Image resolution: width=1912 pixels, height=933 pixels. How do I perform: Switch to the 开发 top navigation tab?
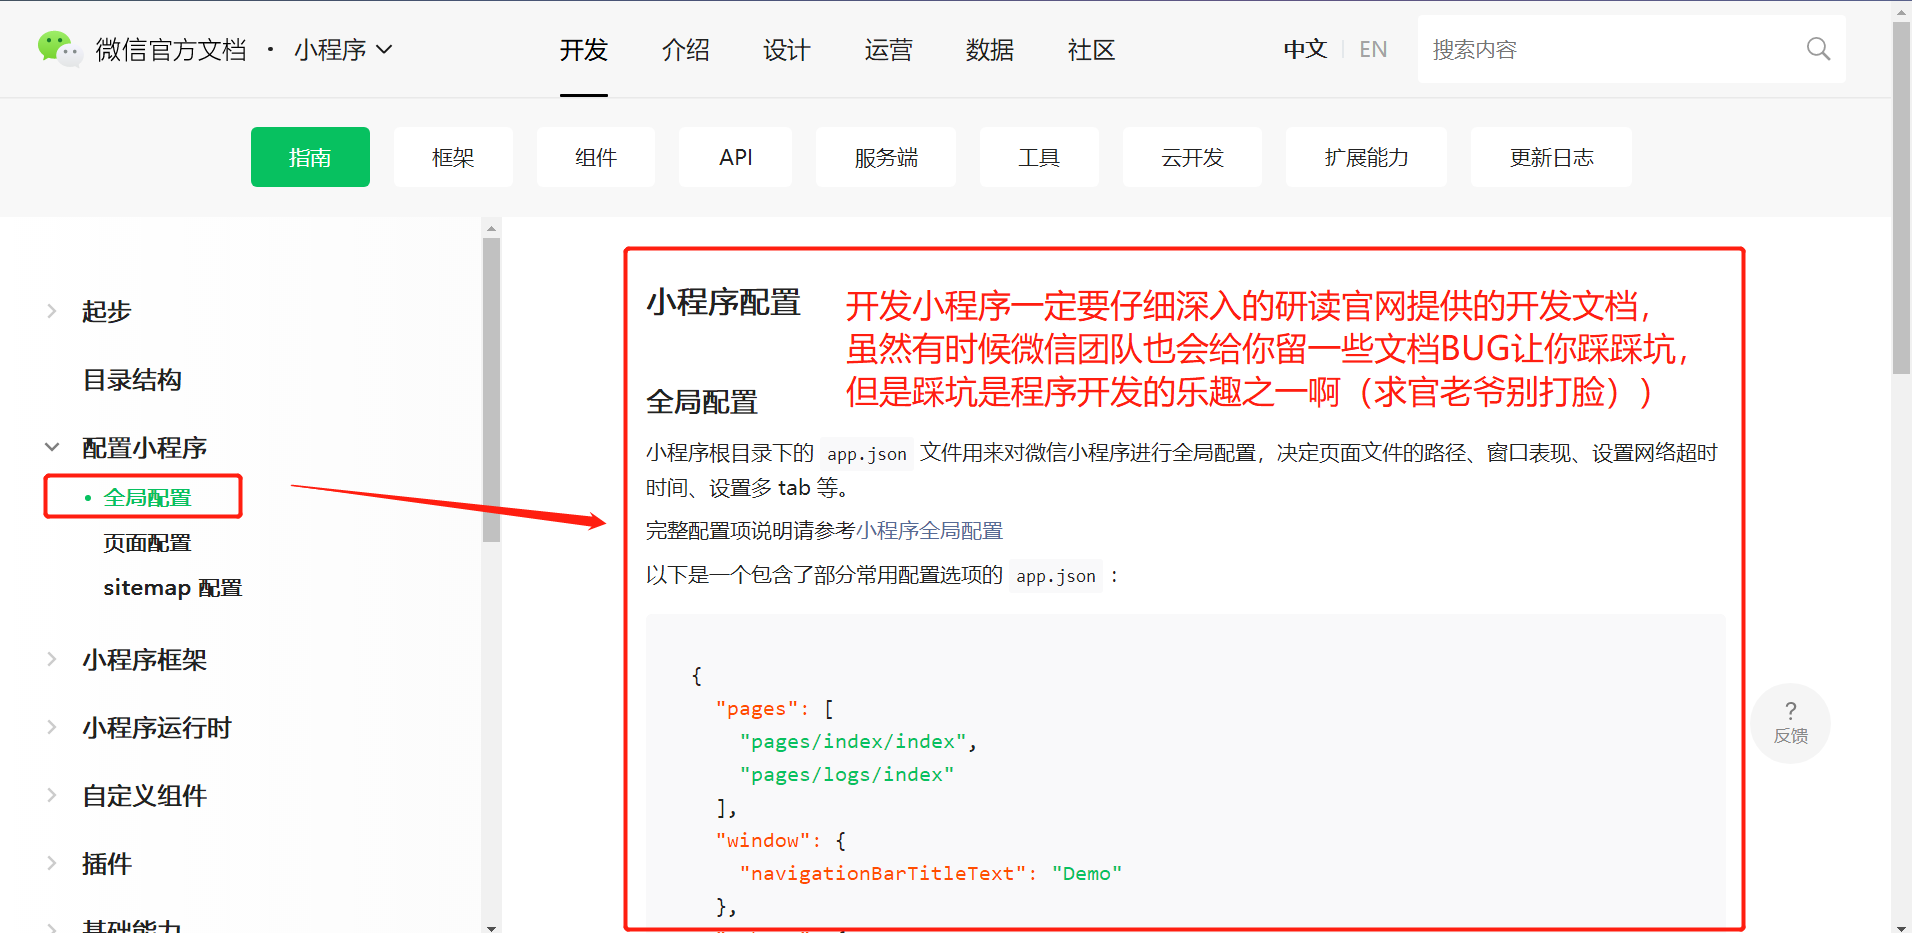(x=584, y=50)
